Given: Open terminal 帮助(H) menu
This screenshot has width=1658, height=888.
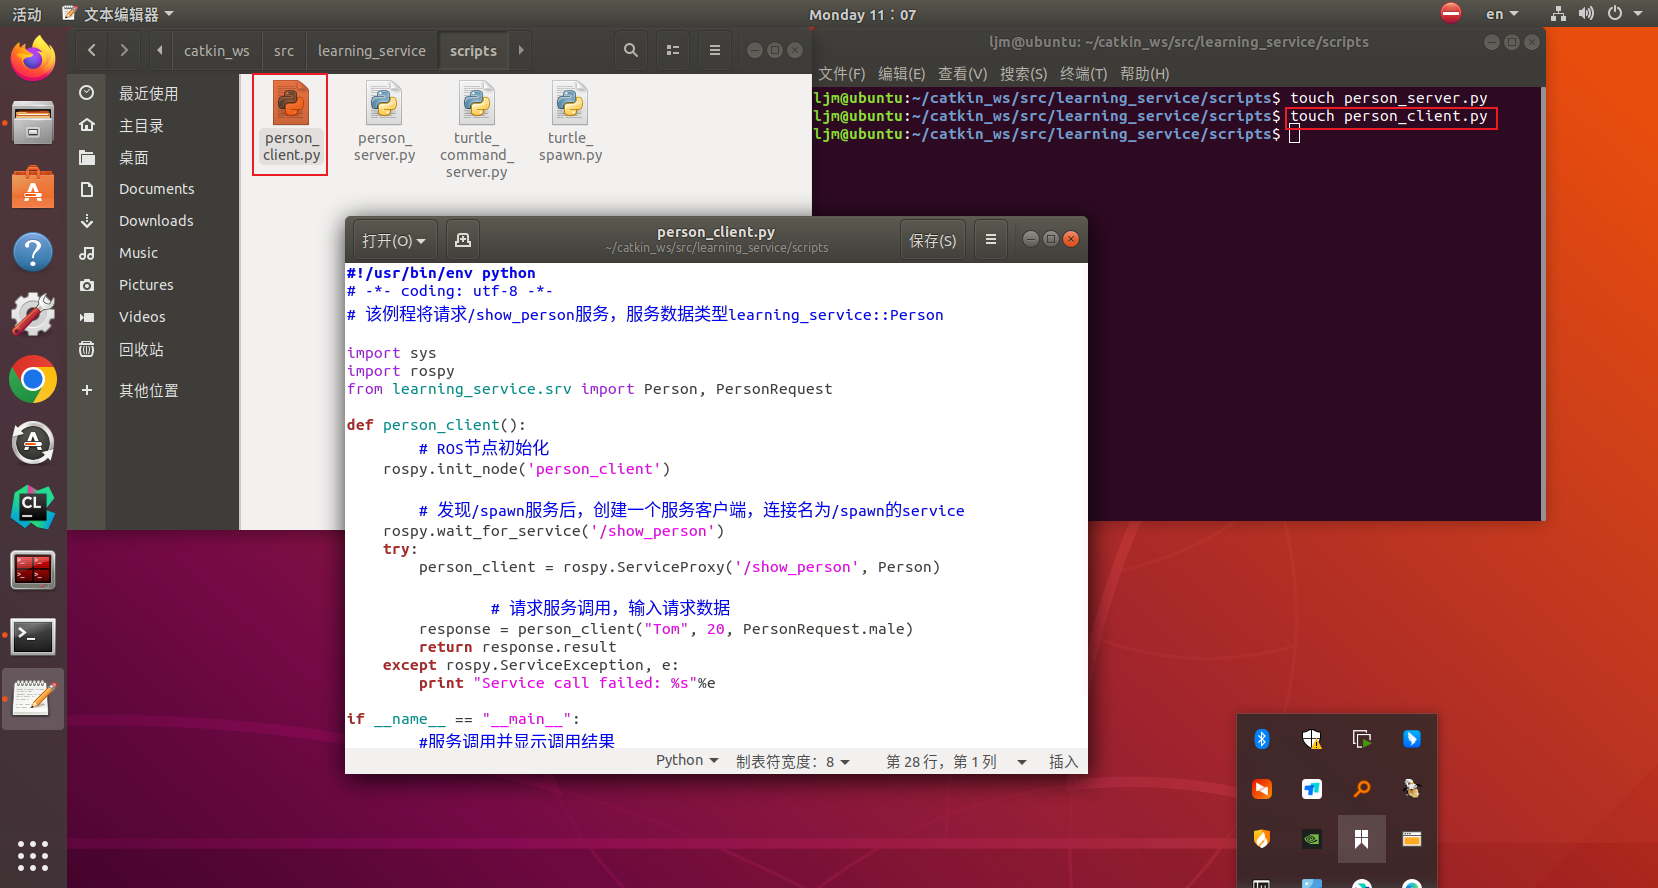Looking at the screenshot, I should (1145, 74).
